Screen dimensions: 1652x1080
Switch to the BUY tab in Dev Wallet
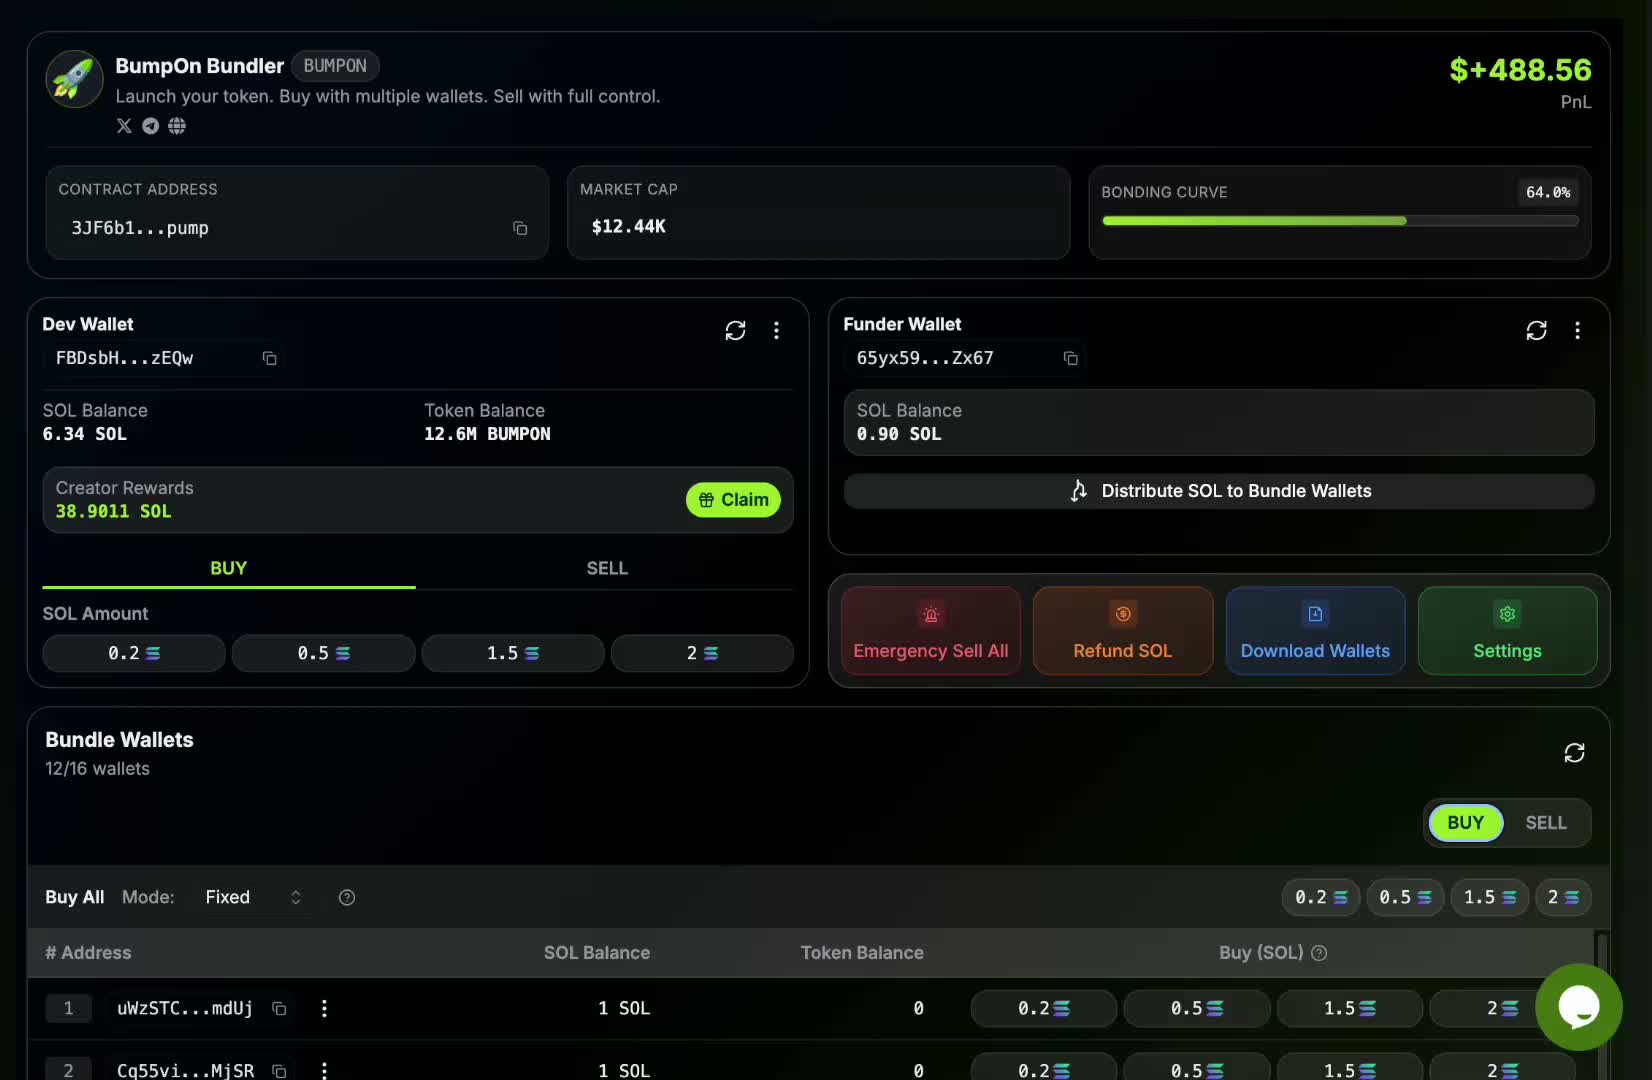(228, 567)
